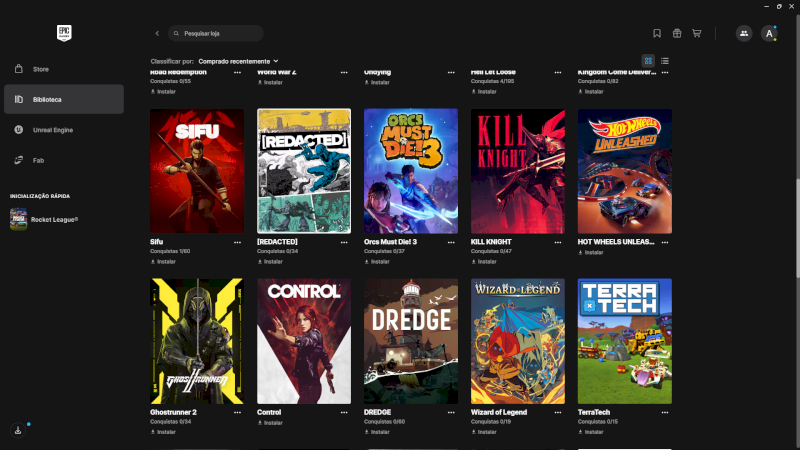Open options menu for DREDGE
Viewport: 800px width, 450px height.
[x=451, y=412]
